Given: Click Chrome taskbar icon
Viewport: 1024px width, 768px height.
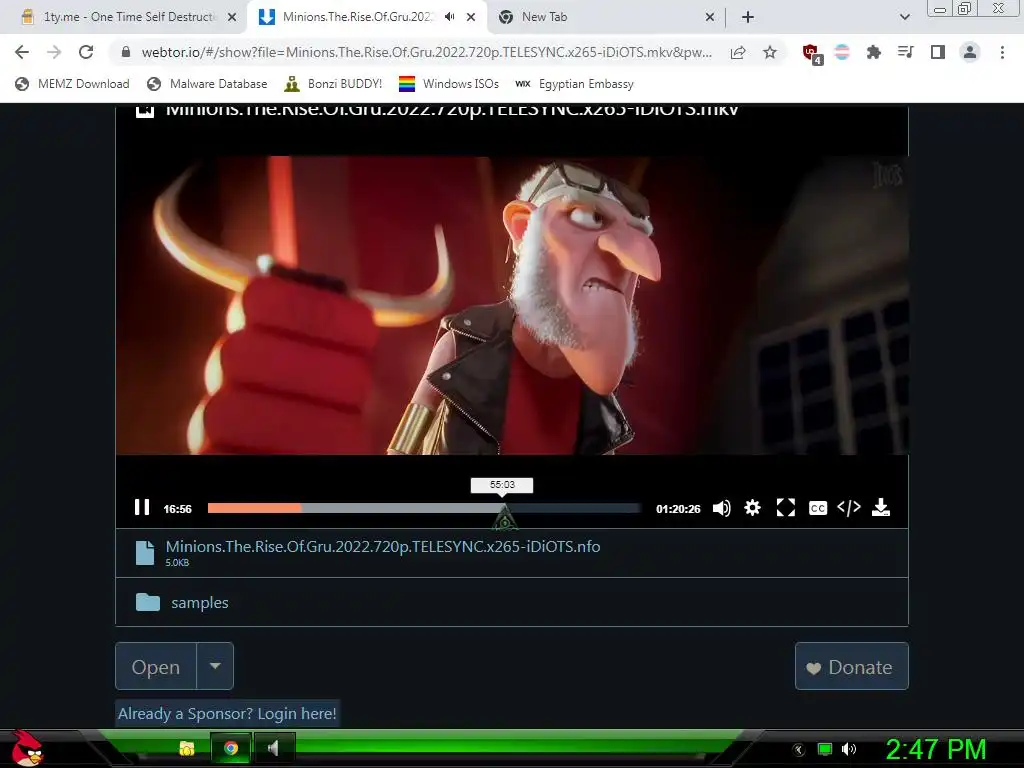Looking at the screenshot, I should click(x=231, y=748).
